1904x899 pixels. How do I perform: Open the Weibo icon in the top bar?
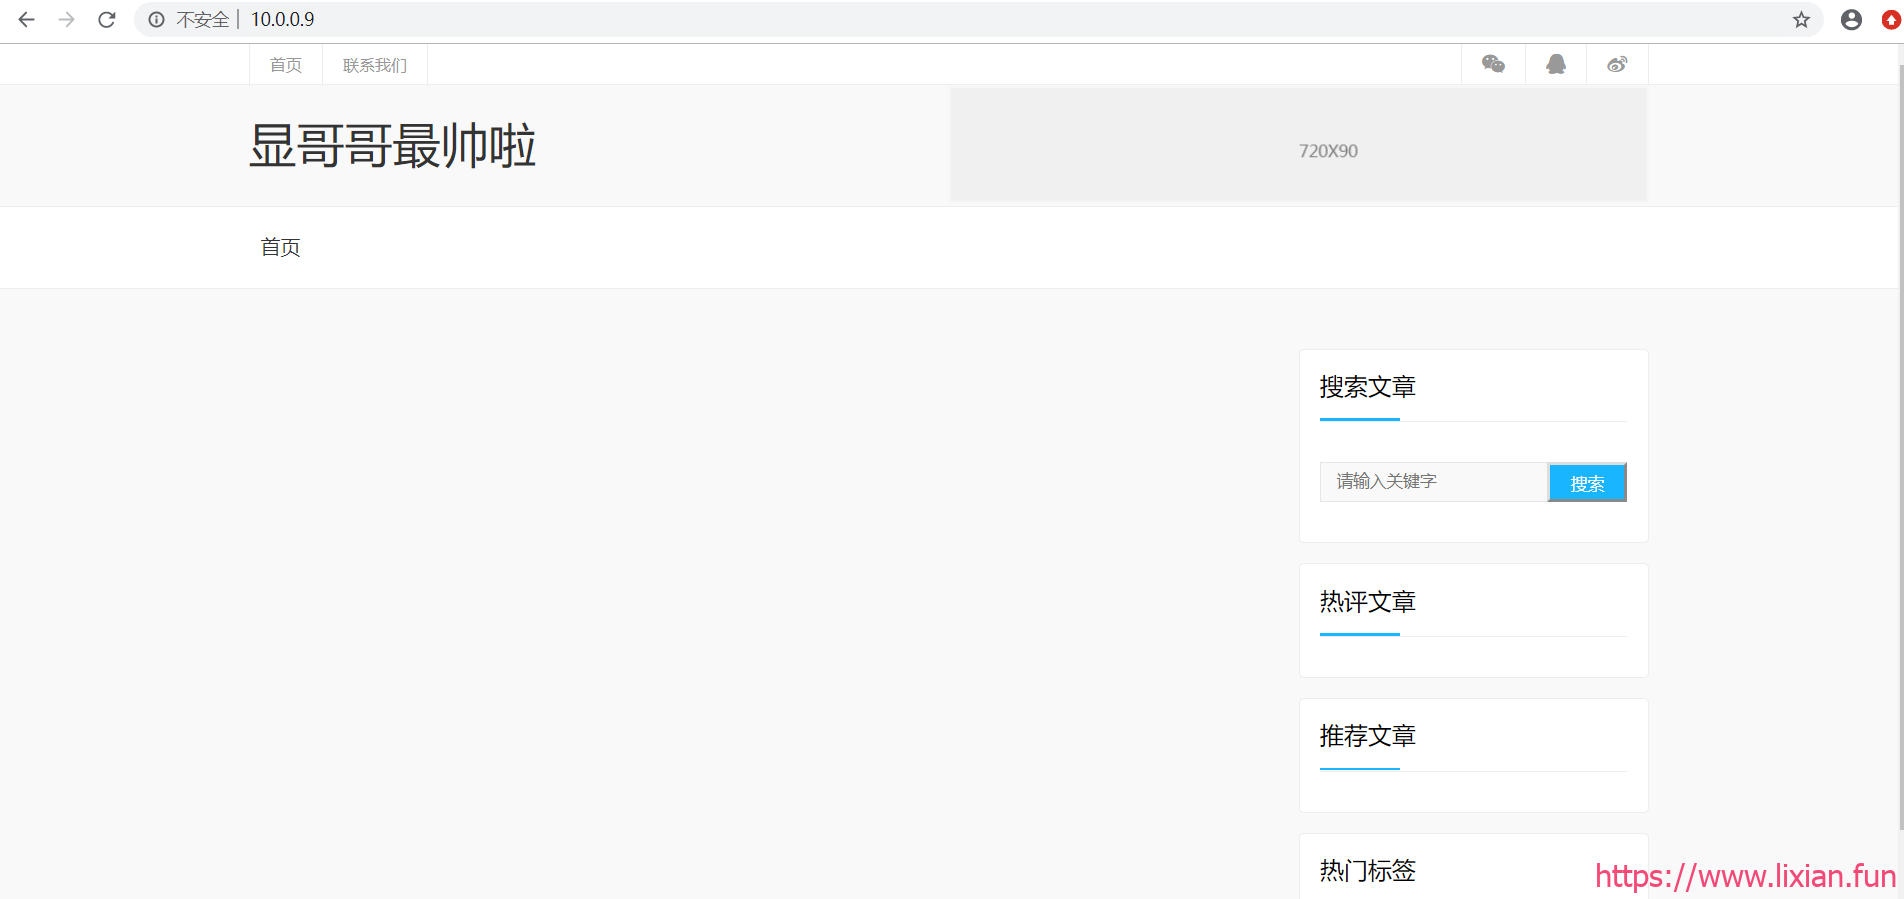coord(1617,64)
